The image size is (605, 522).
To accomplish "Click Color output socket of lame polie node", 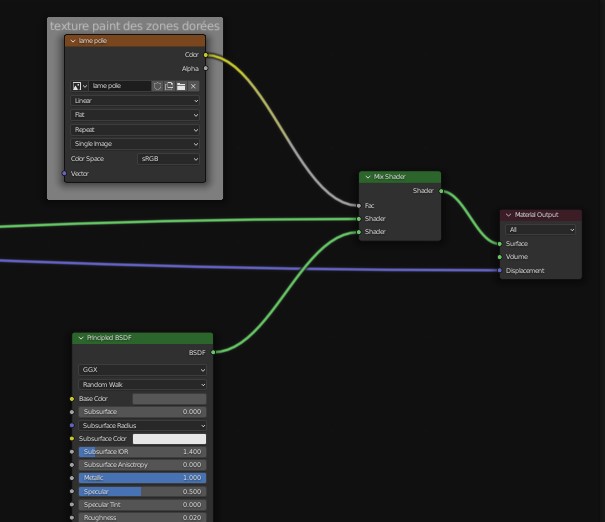I will pos(206,55).
